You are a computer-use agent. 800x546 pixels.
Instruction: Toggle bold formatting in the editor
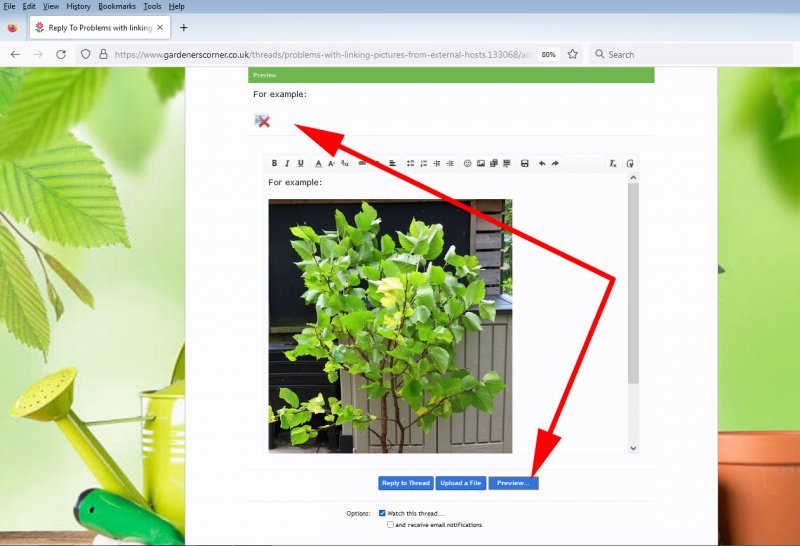pyautogui.click(x=275, y=163)
